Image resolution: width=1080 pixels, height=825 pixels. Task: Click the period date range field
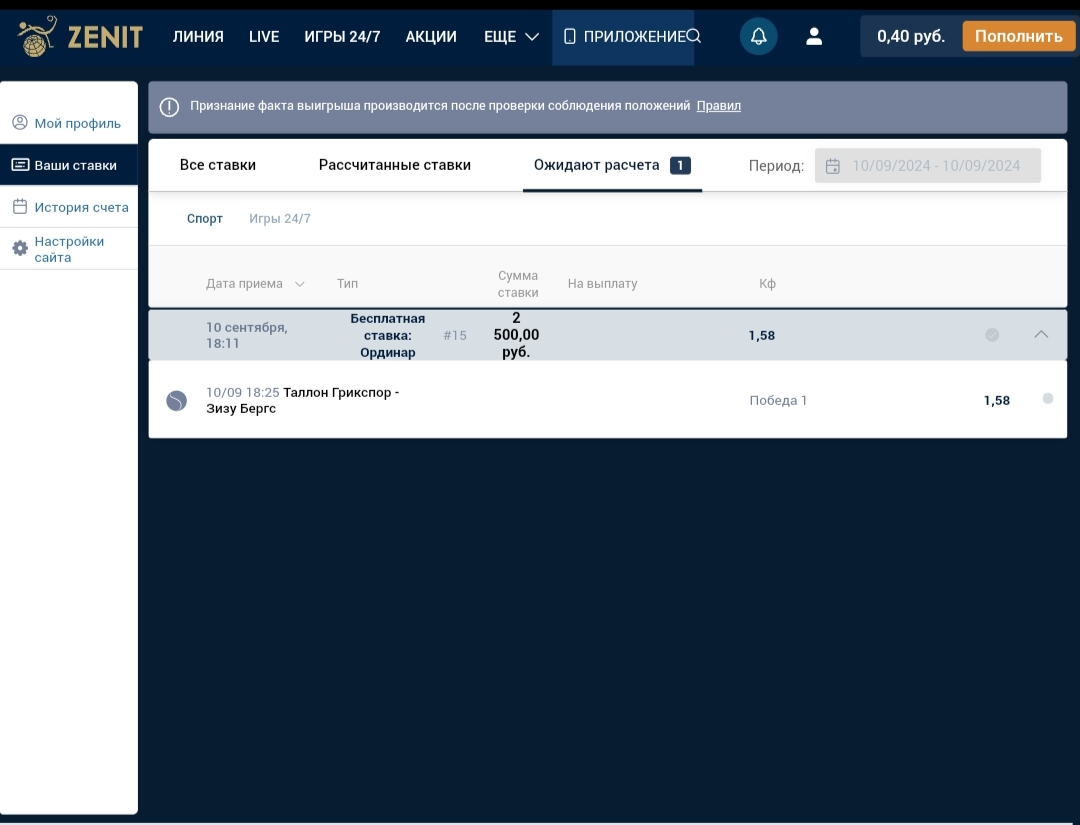coord(935,166)
